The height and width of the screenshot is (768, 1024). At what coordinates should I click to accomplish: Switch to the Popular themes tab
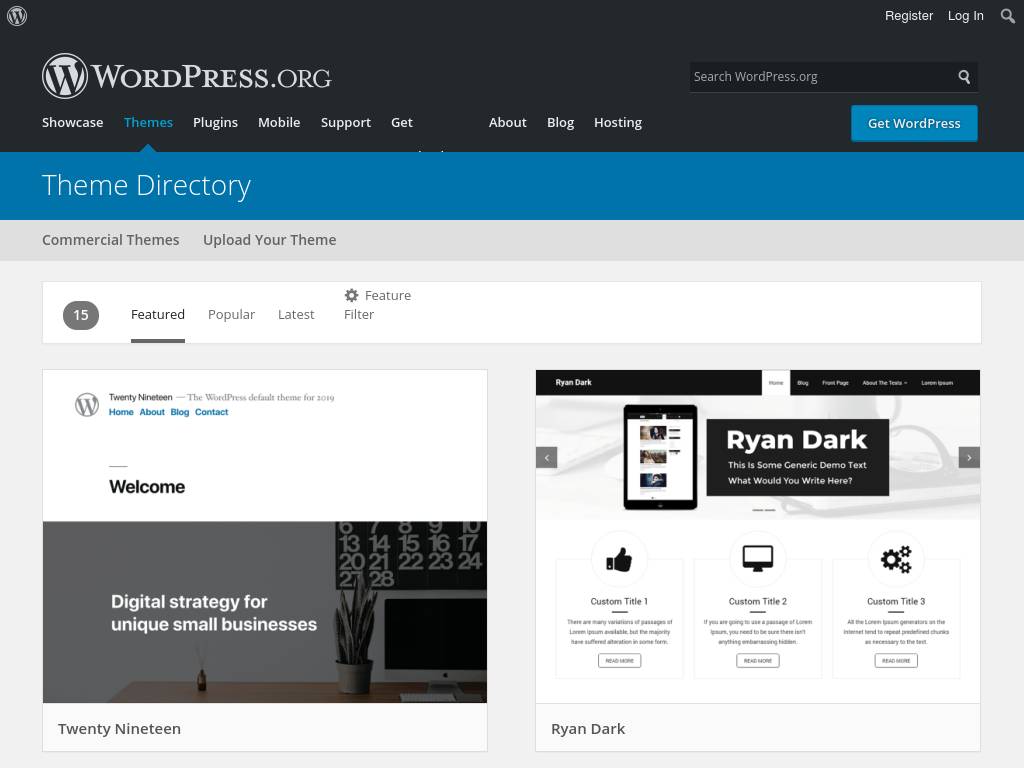[x=231, y=314]
